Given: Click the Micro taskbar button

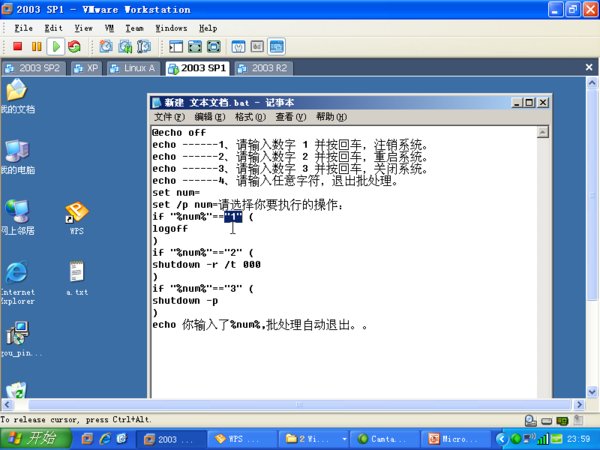Looking at the screenshot, I should point(456,439).
